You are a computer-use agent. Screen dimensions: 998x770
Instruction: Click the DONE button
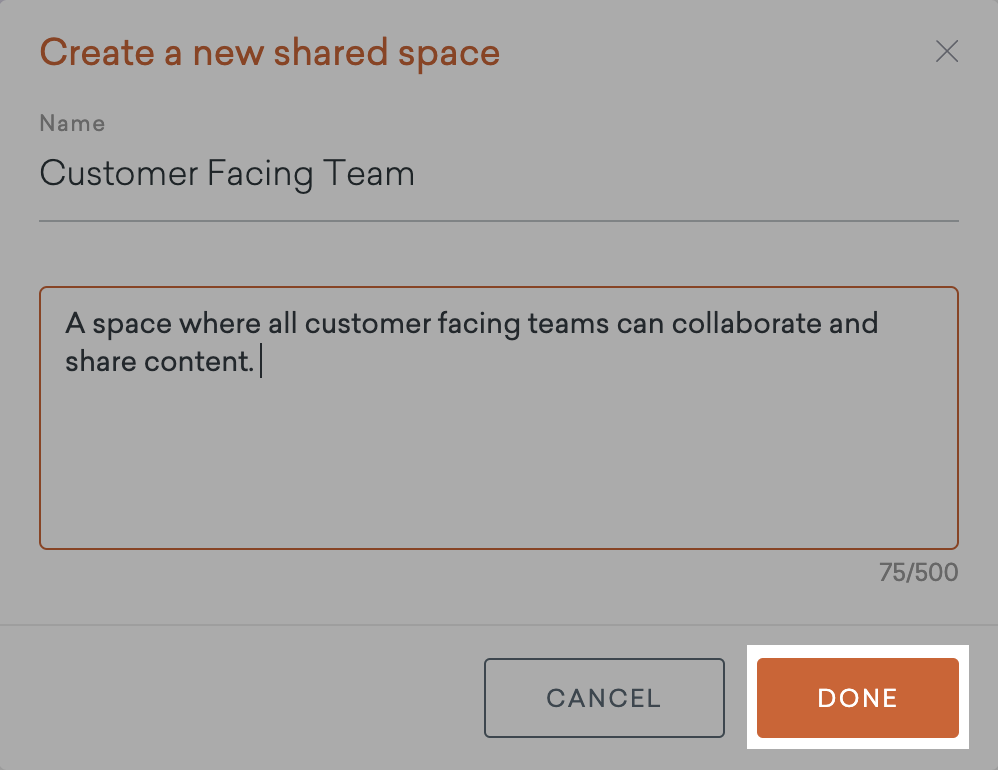pos(857,698)
